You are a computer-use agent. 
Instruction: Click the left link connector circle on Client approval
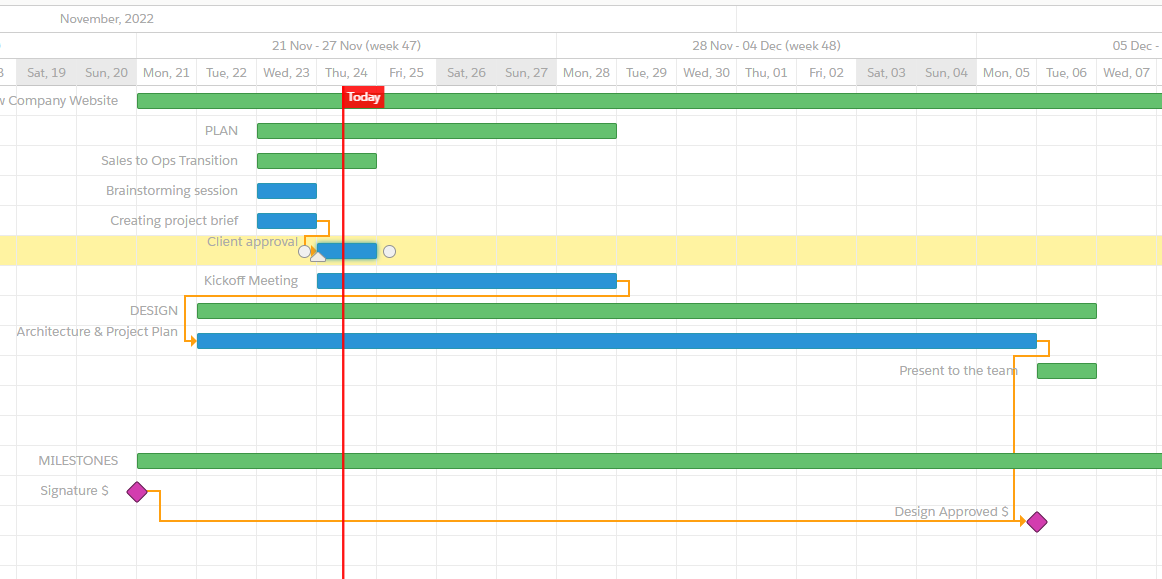coord(304,251)
